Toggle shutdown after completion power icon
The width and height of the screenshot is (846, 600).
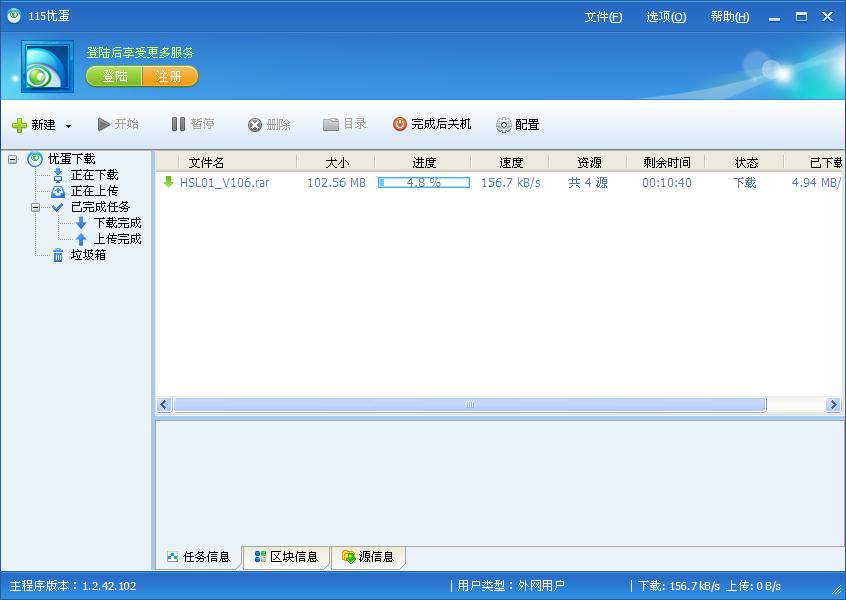(x=400, y=124)
